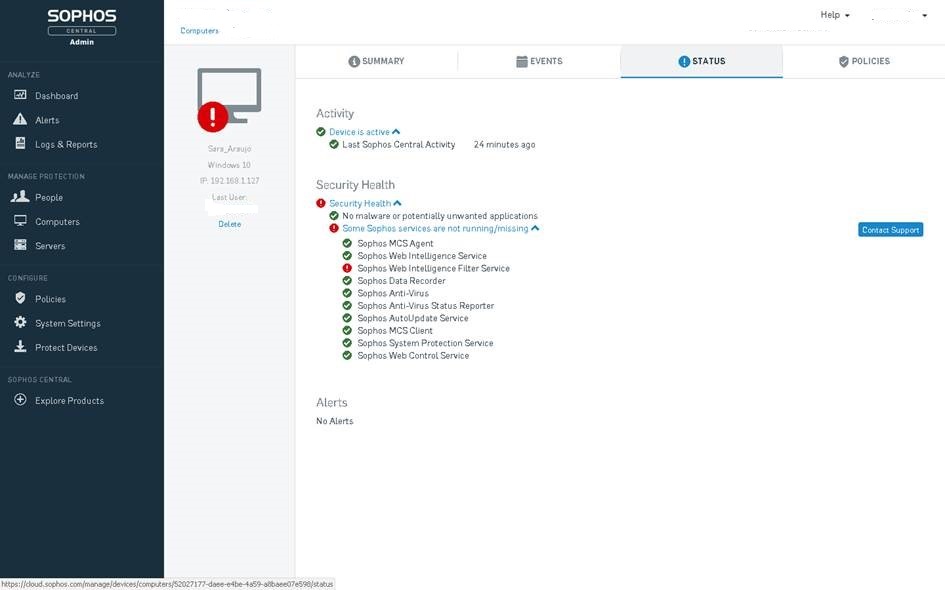The image size is (945, 590).
Task: Collapse the Device is active section
Action: 396,132
